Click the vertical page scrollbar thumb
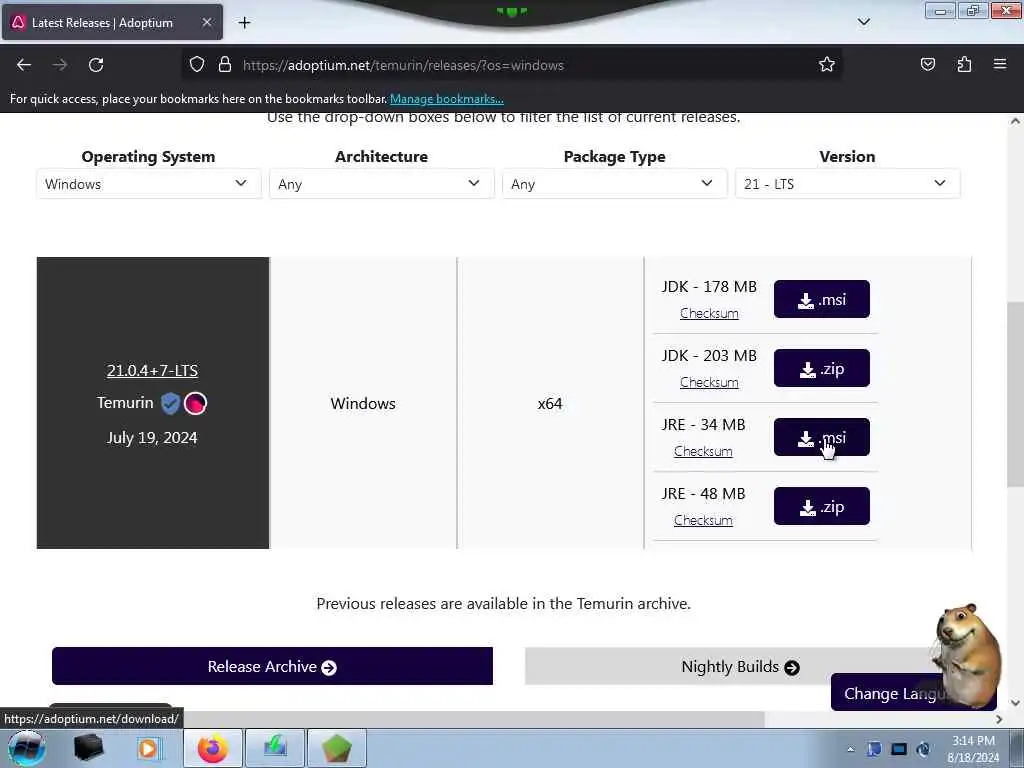1024x768 pixels. [1015, 395]
